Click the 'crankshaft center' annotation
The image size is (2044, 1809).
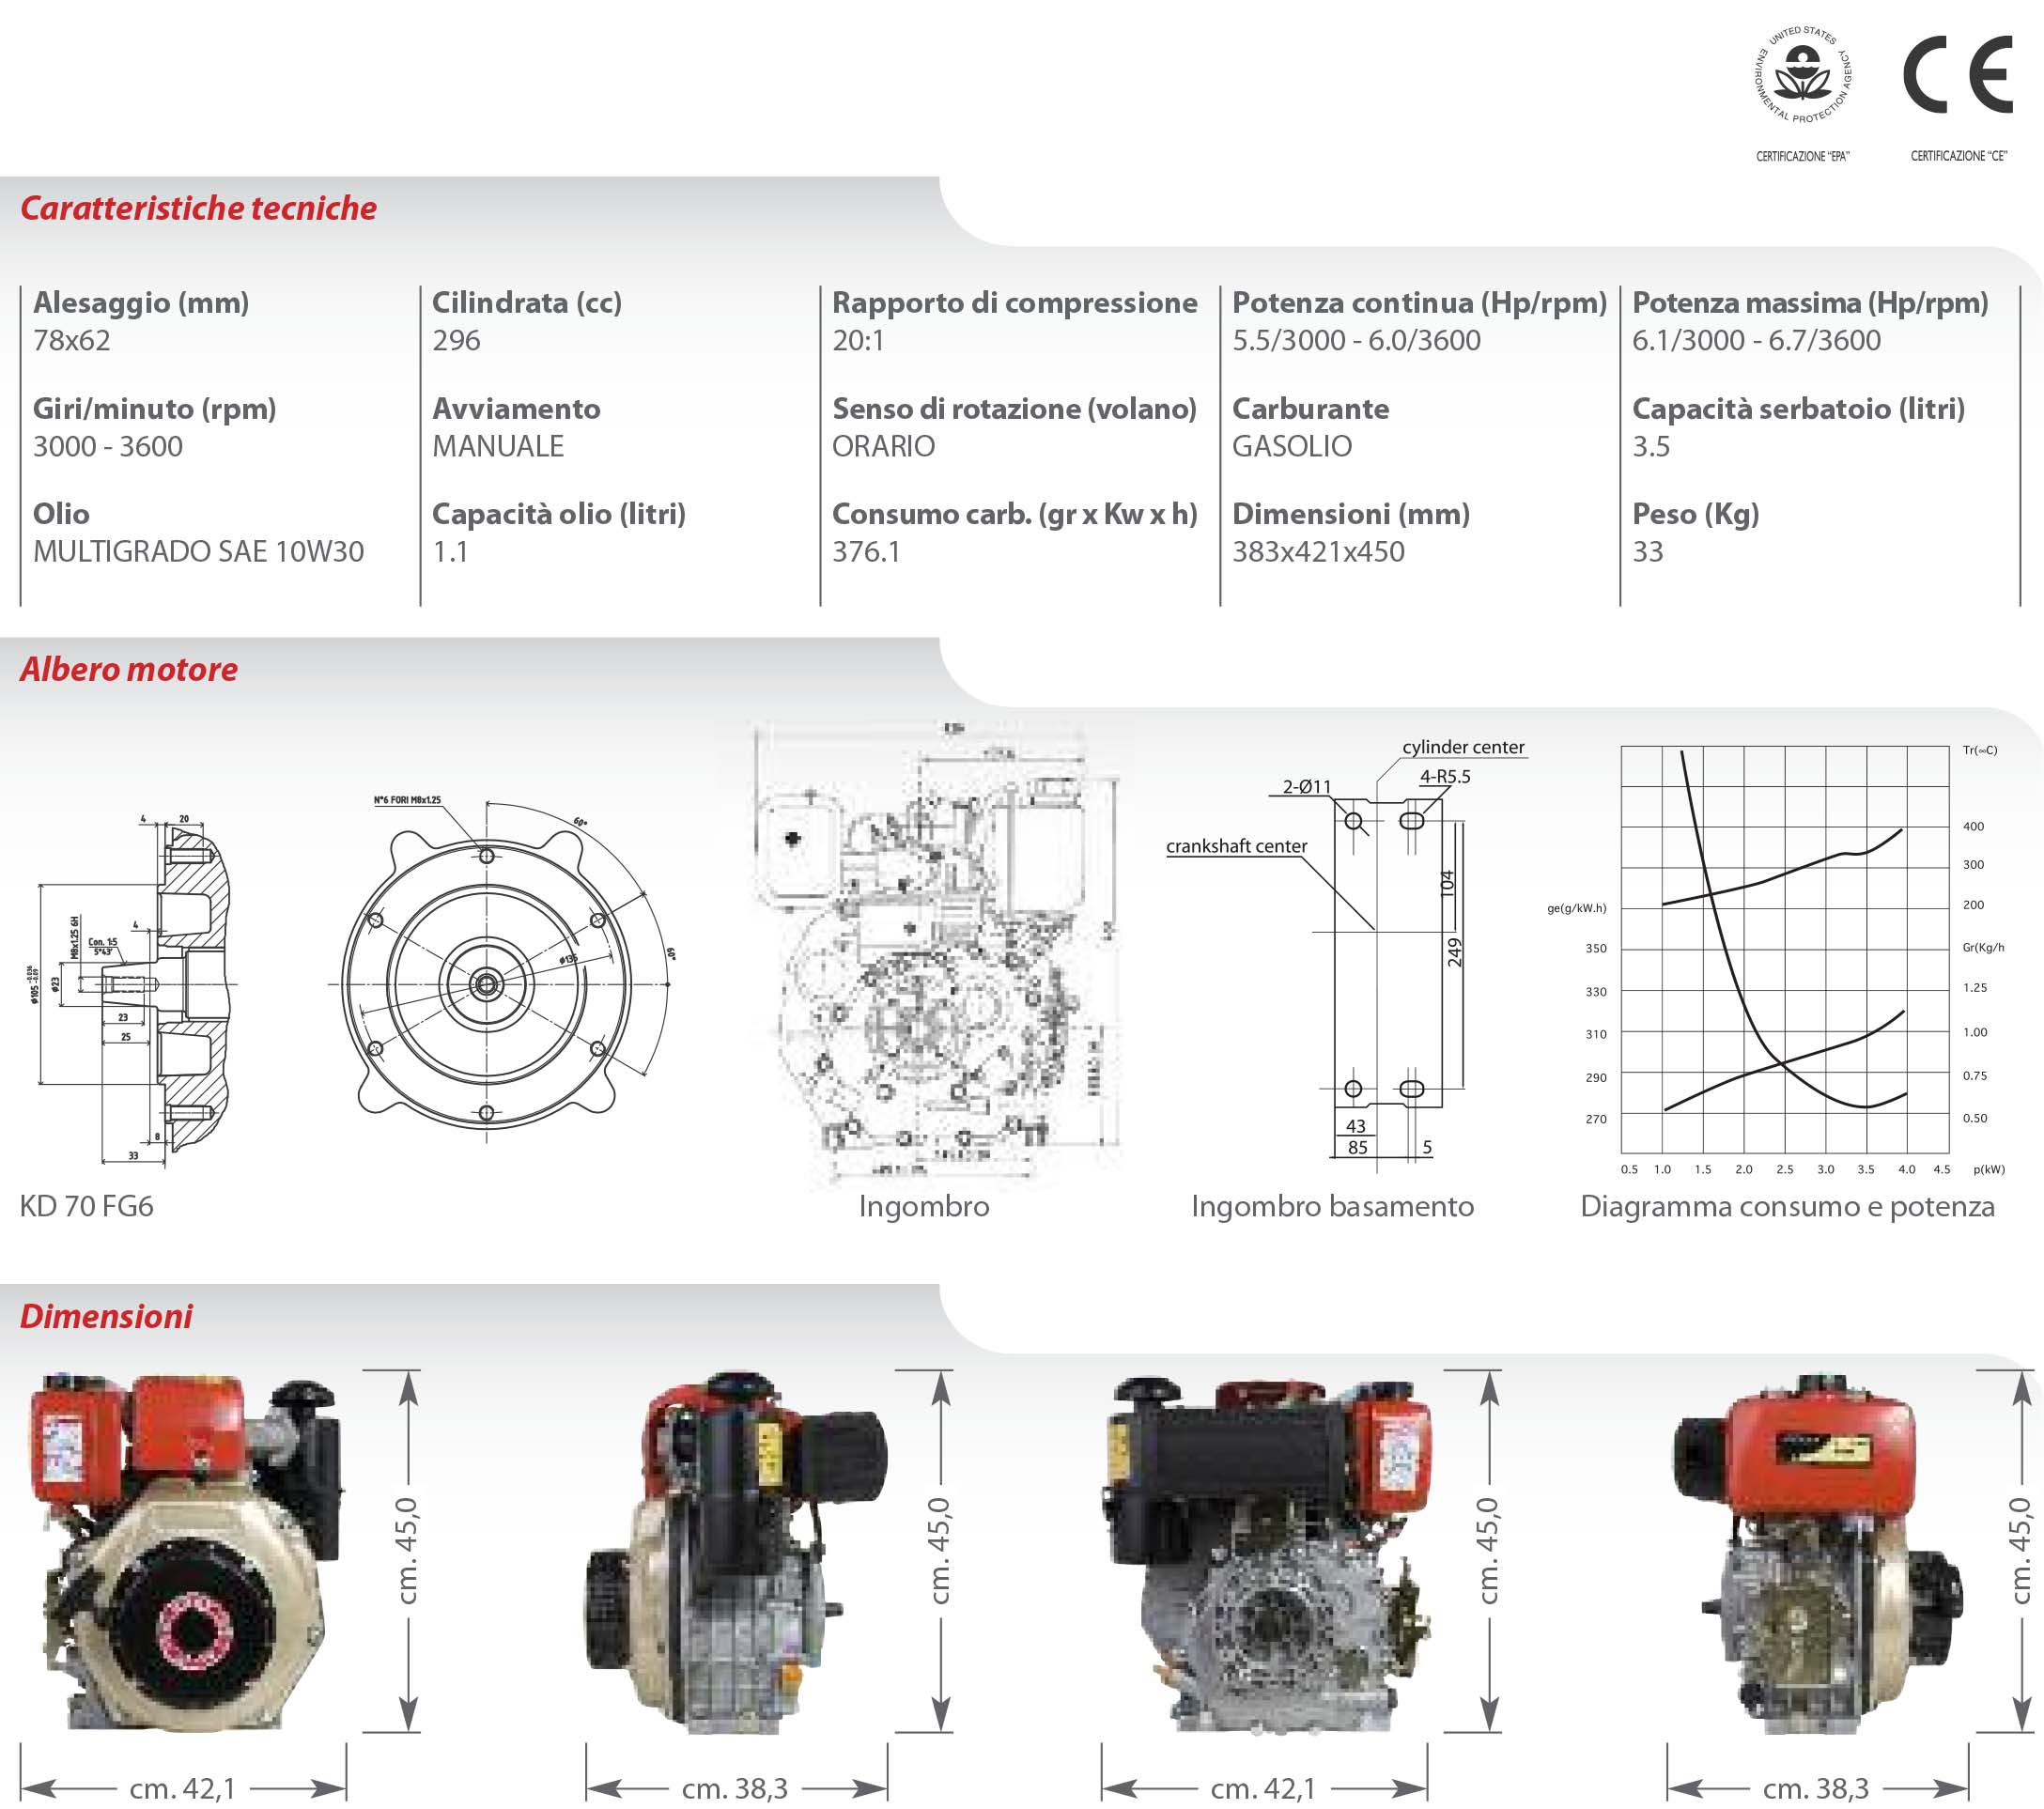point(1236,846)
